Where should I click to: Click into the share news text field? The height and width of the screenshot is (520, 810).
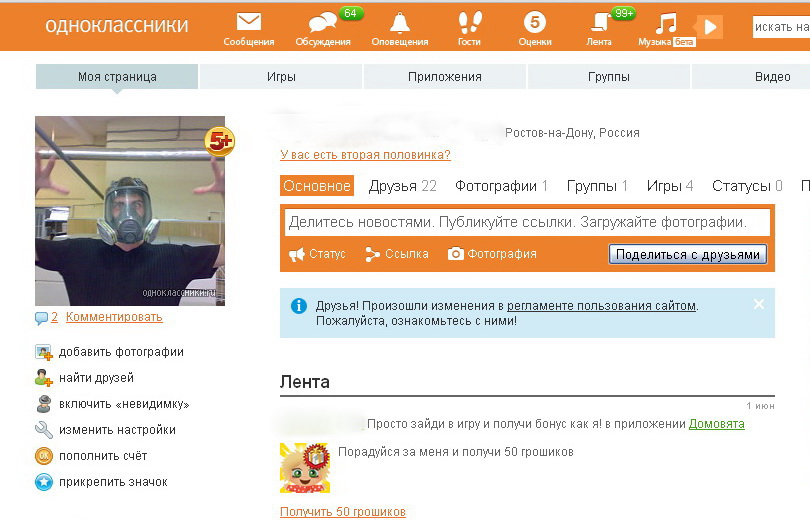pos(527,222)
